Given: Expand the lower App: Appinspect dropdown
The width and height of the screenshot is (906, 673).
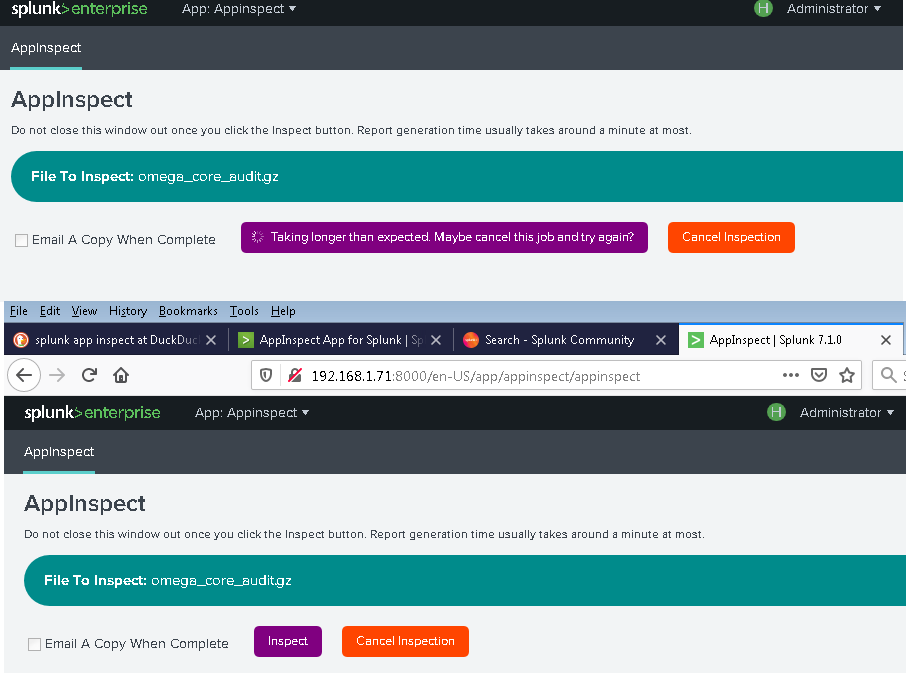Looking at the screenshot, I should [252, 412].
